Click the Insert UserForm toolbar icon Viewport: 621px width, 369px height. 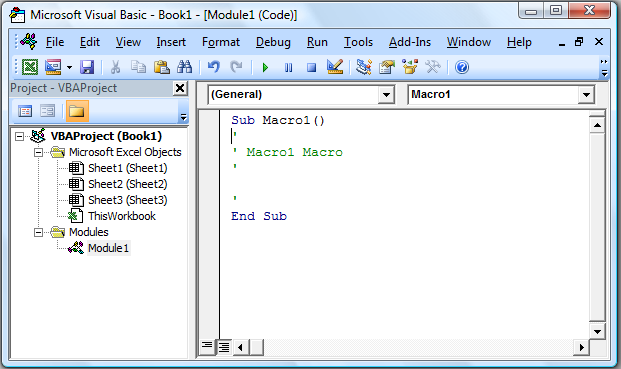coord(53,67)
